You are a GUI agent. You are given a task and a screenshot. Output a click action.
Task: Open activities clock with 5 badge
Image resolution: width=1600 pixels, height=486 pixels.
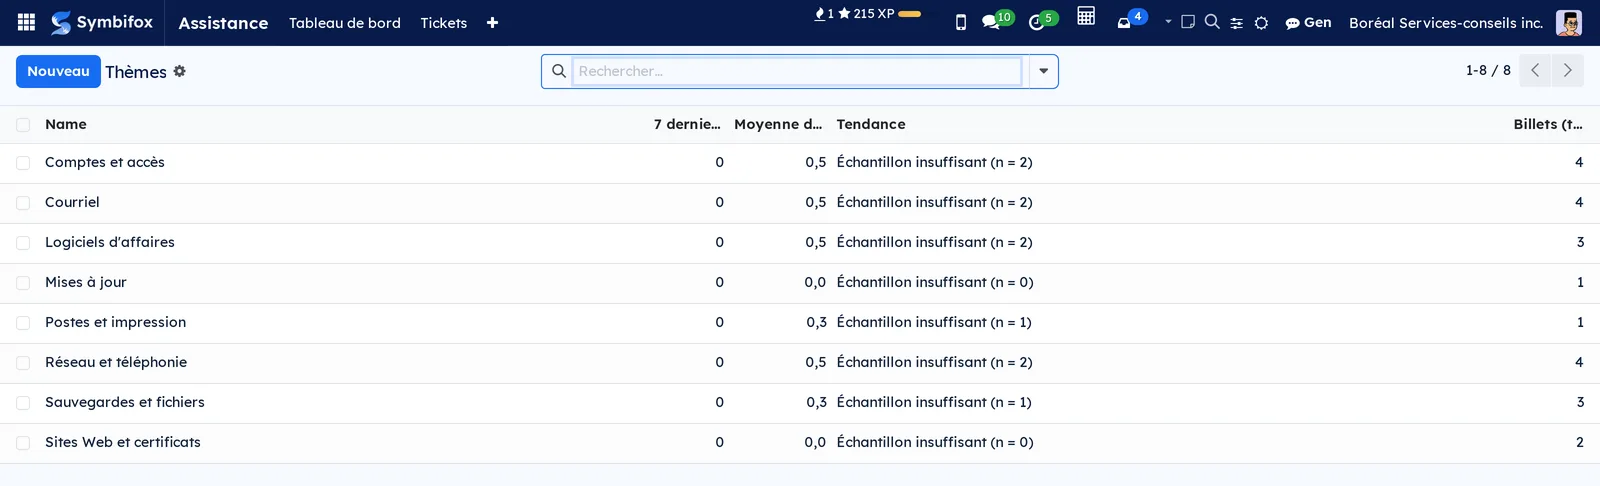1043,20
